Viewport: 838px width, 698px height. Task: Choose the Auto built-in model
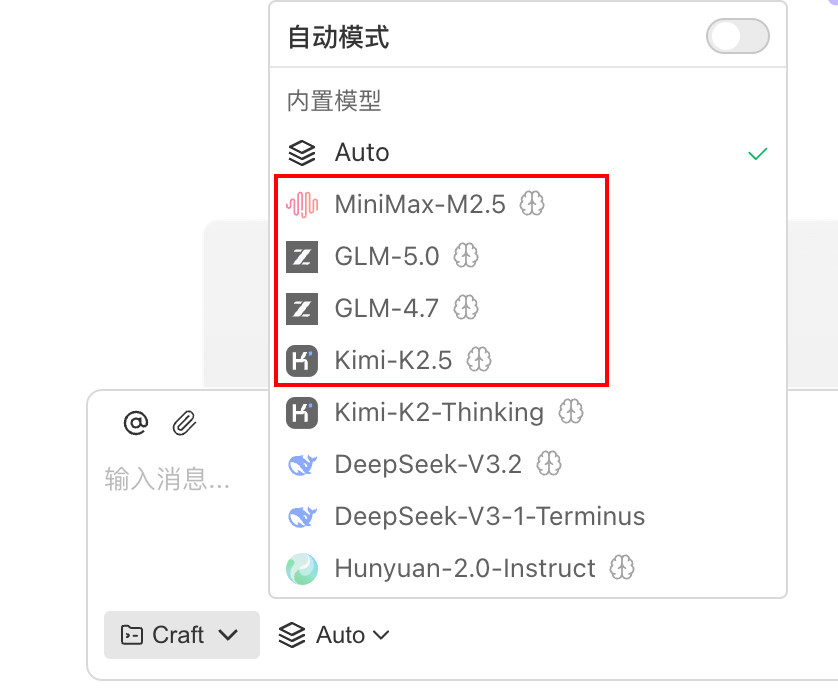[x=361, y=152]
